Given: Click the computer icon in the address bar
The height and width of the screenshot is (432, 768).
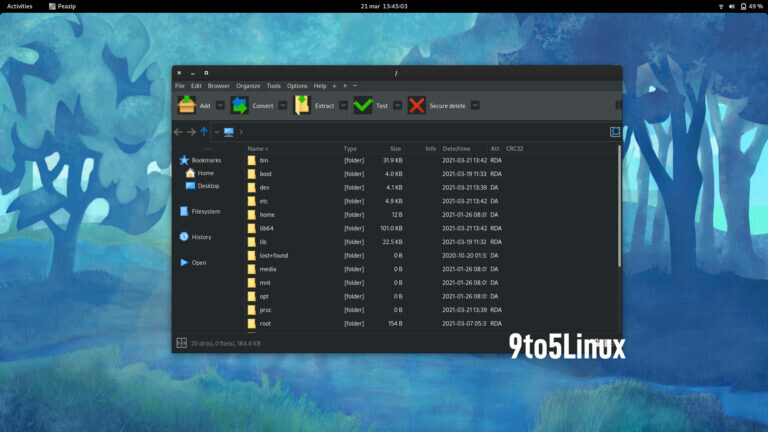Looking at the screenshot, I should pos(229,132).
